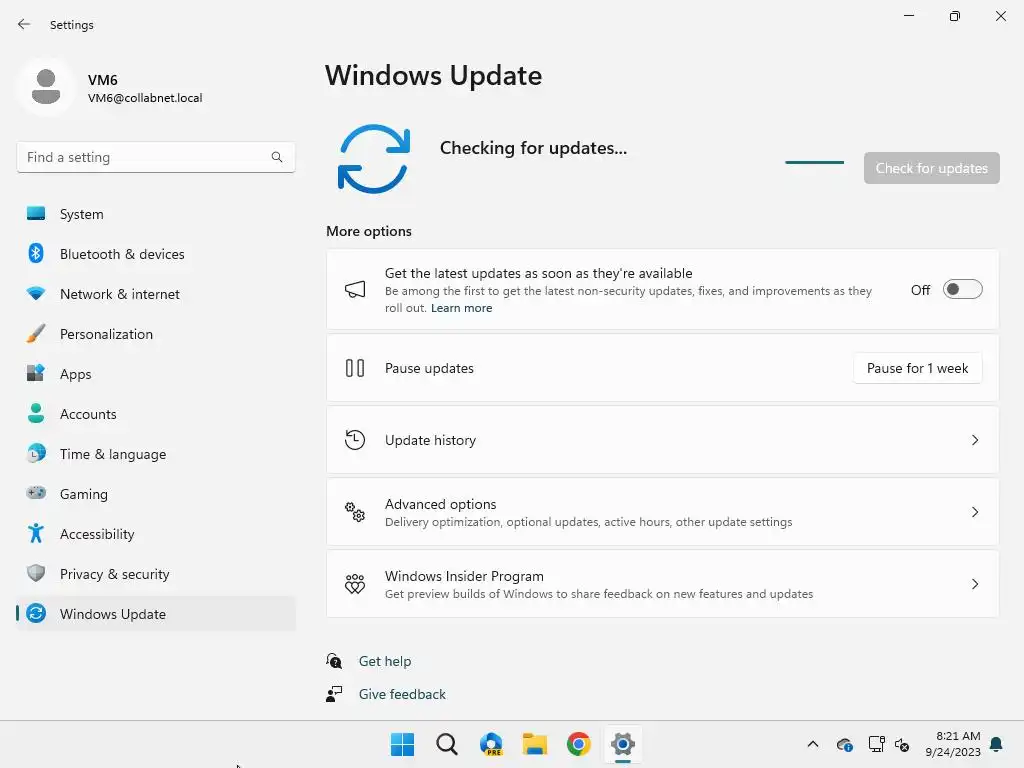Click the clock showing 8:21 AM
Viewport: 1024px width, 768px height.
(957, 736)
